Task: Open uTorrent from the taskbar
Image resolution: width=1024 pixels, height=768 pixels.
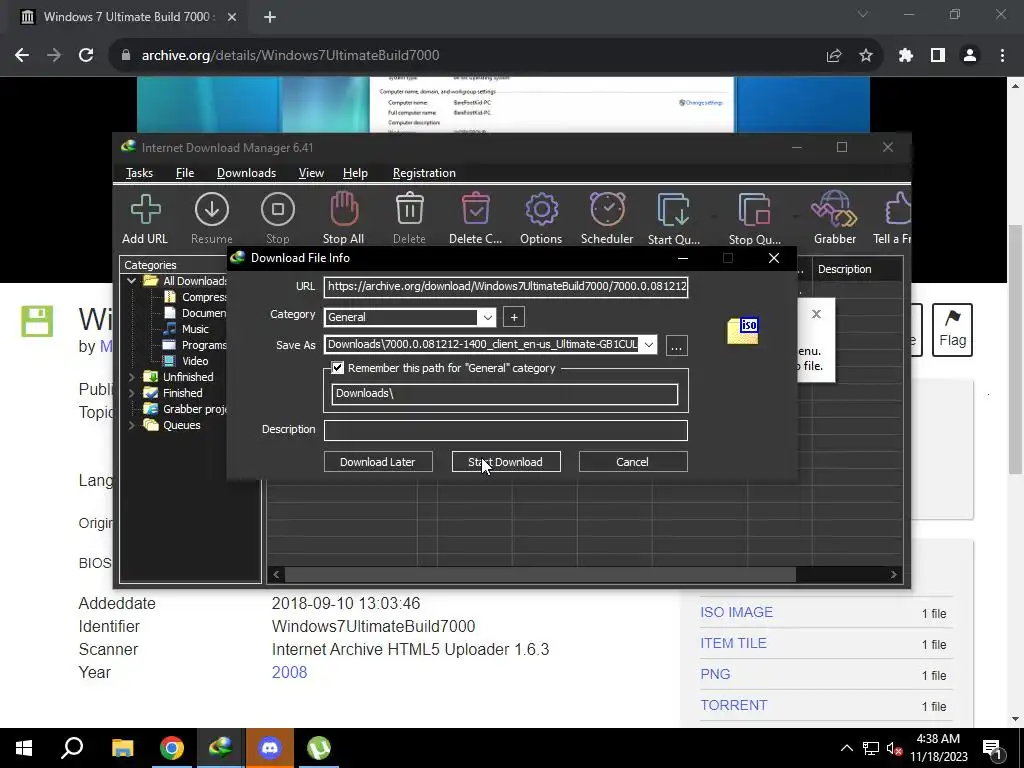Action: [x=319, y=748]
